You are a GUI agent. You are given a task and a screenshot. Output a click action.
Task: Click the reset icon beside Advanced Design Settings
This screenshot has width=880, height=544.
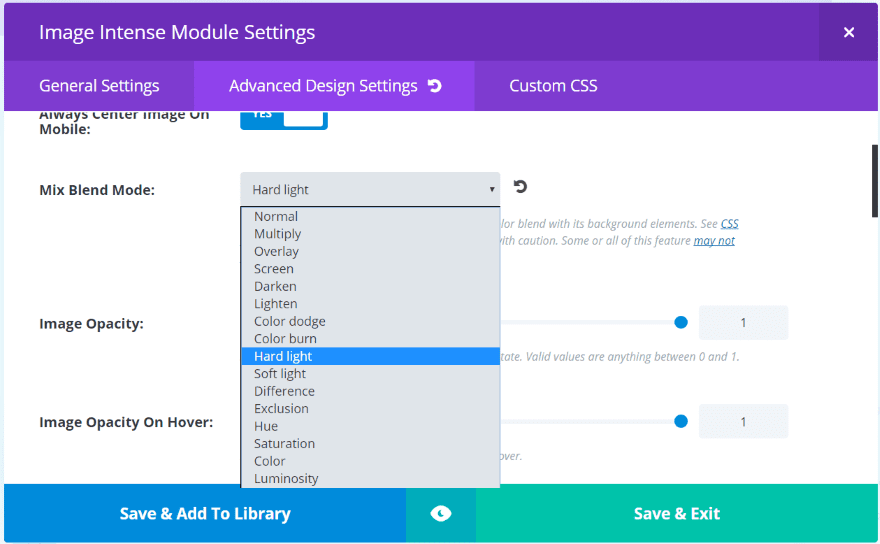coord(434,86)
